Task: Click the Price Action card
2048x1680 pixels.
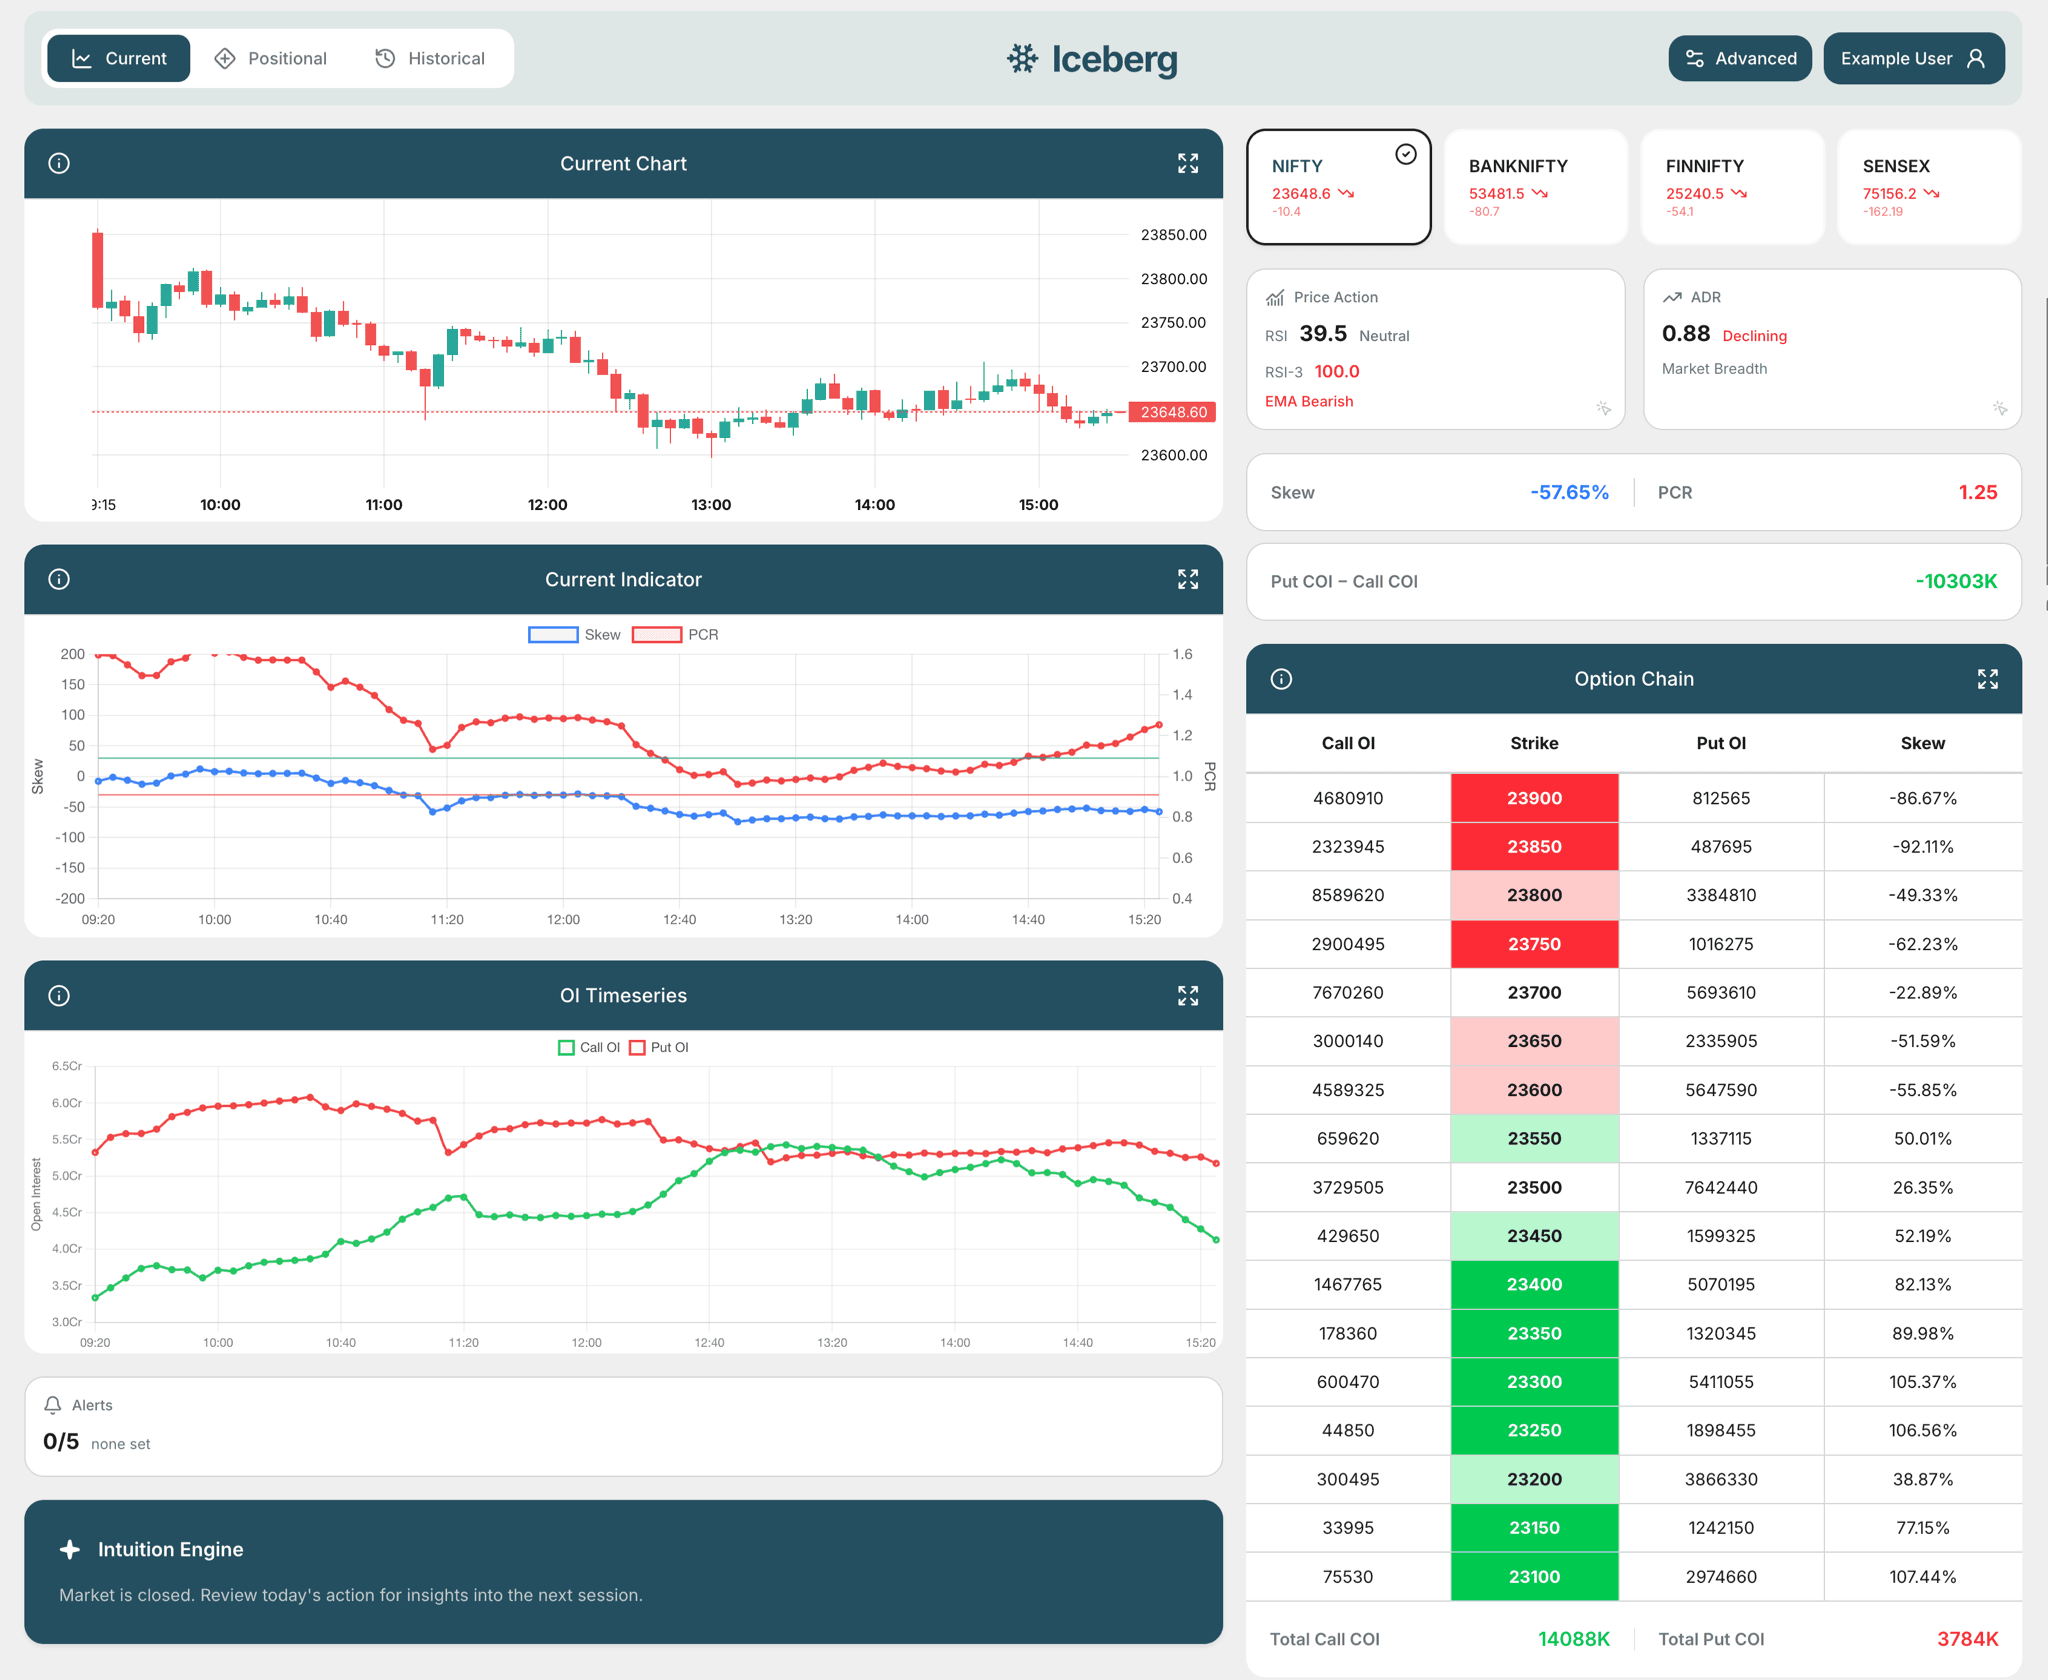Action: [x=1435, y=349]
